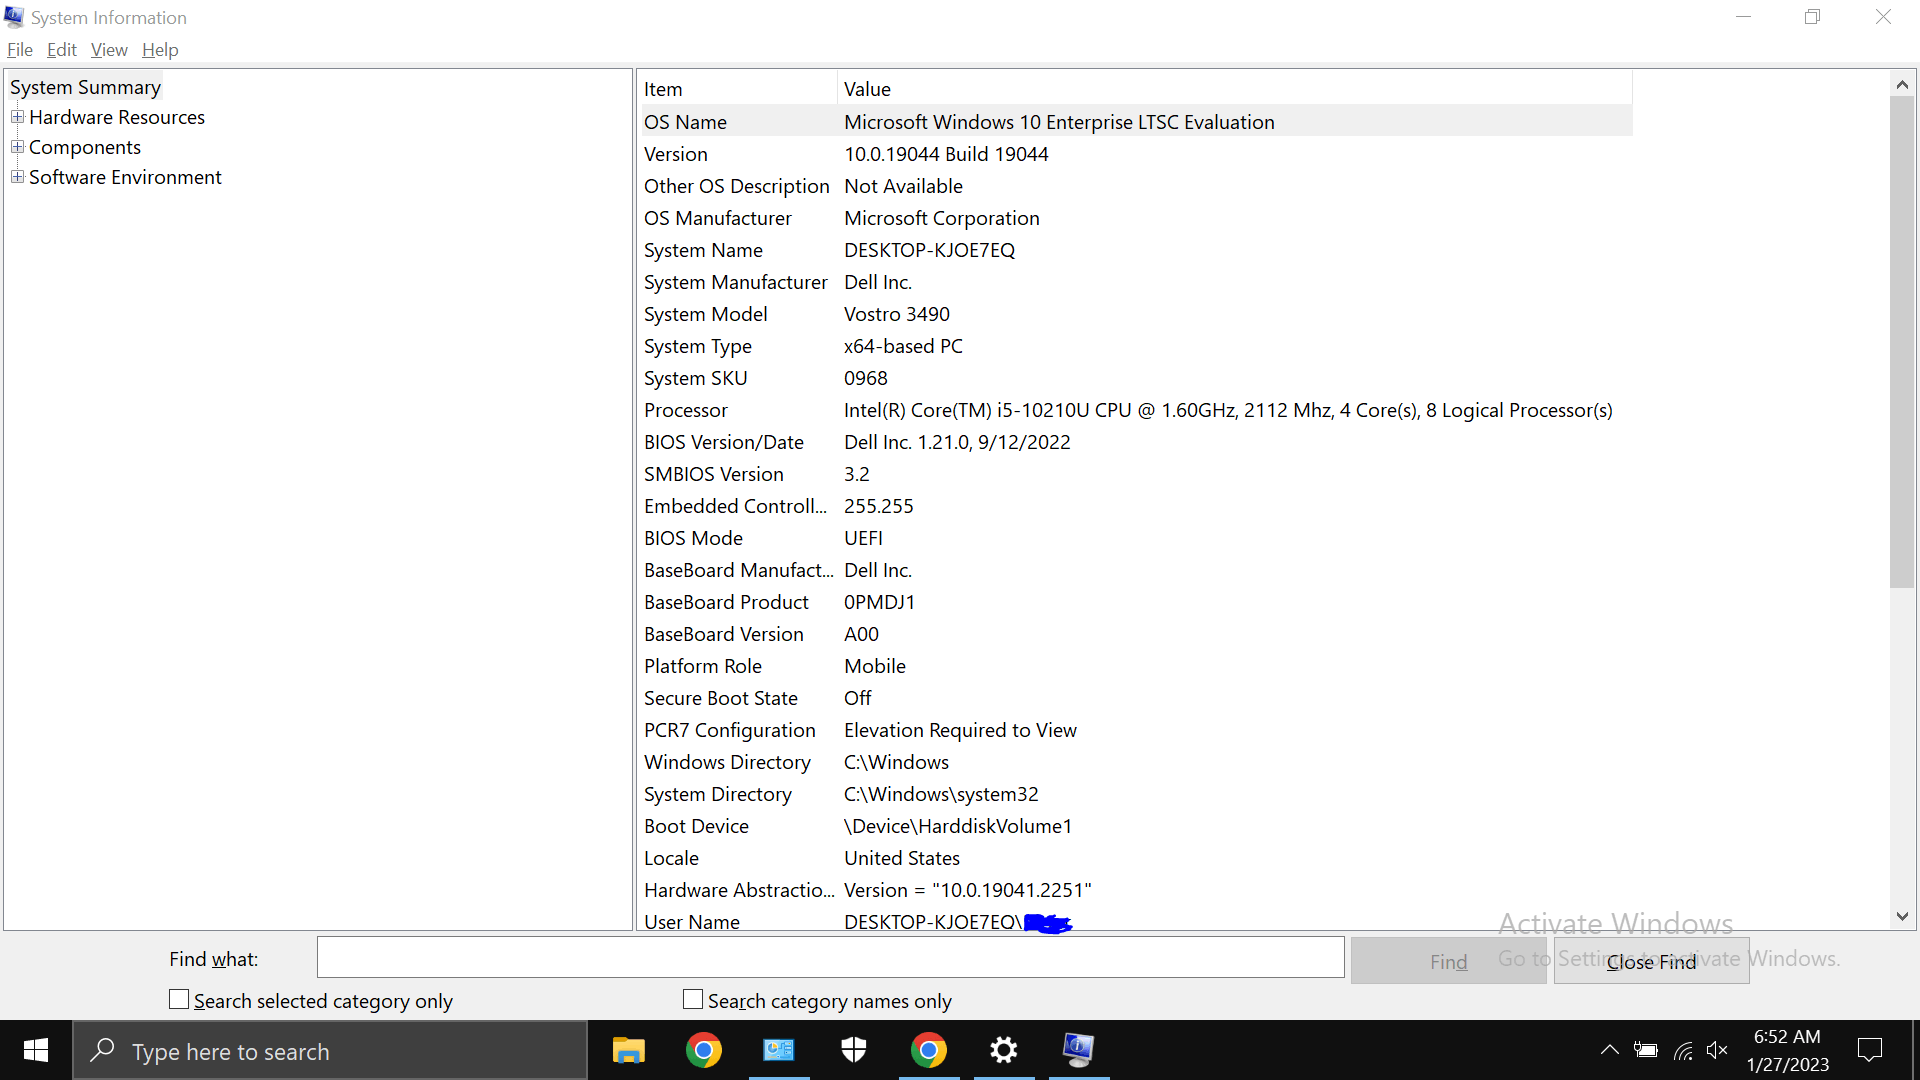Viewport: 1920px width, 1080px height.
Task: Open the notification center icon
Action: pos(1869,1051)
